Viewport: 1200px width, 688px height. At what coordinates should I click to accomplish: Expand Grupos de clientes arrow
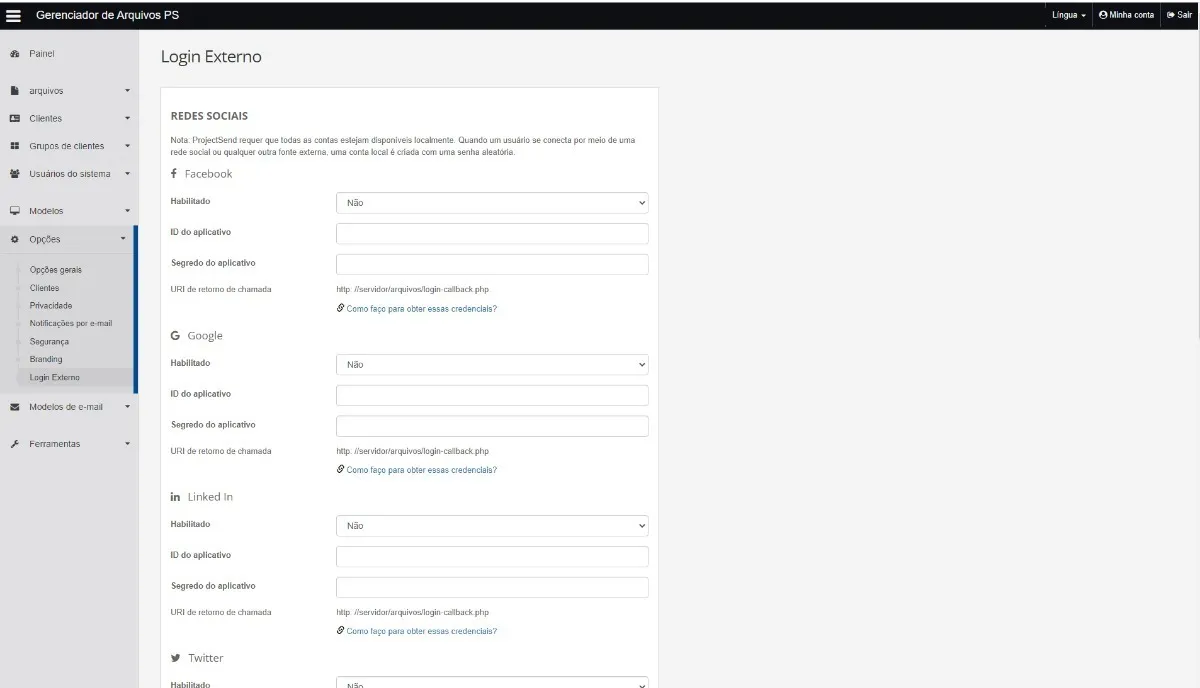127,146
